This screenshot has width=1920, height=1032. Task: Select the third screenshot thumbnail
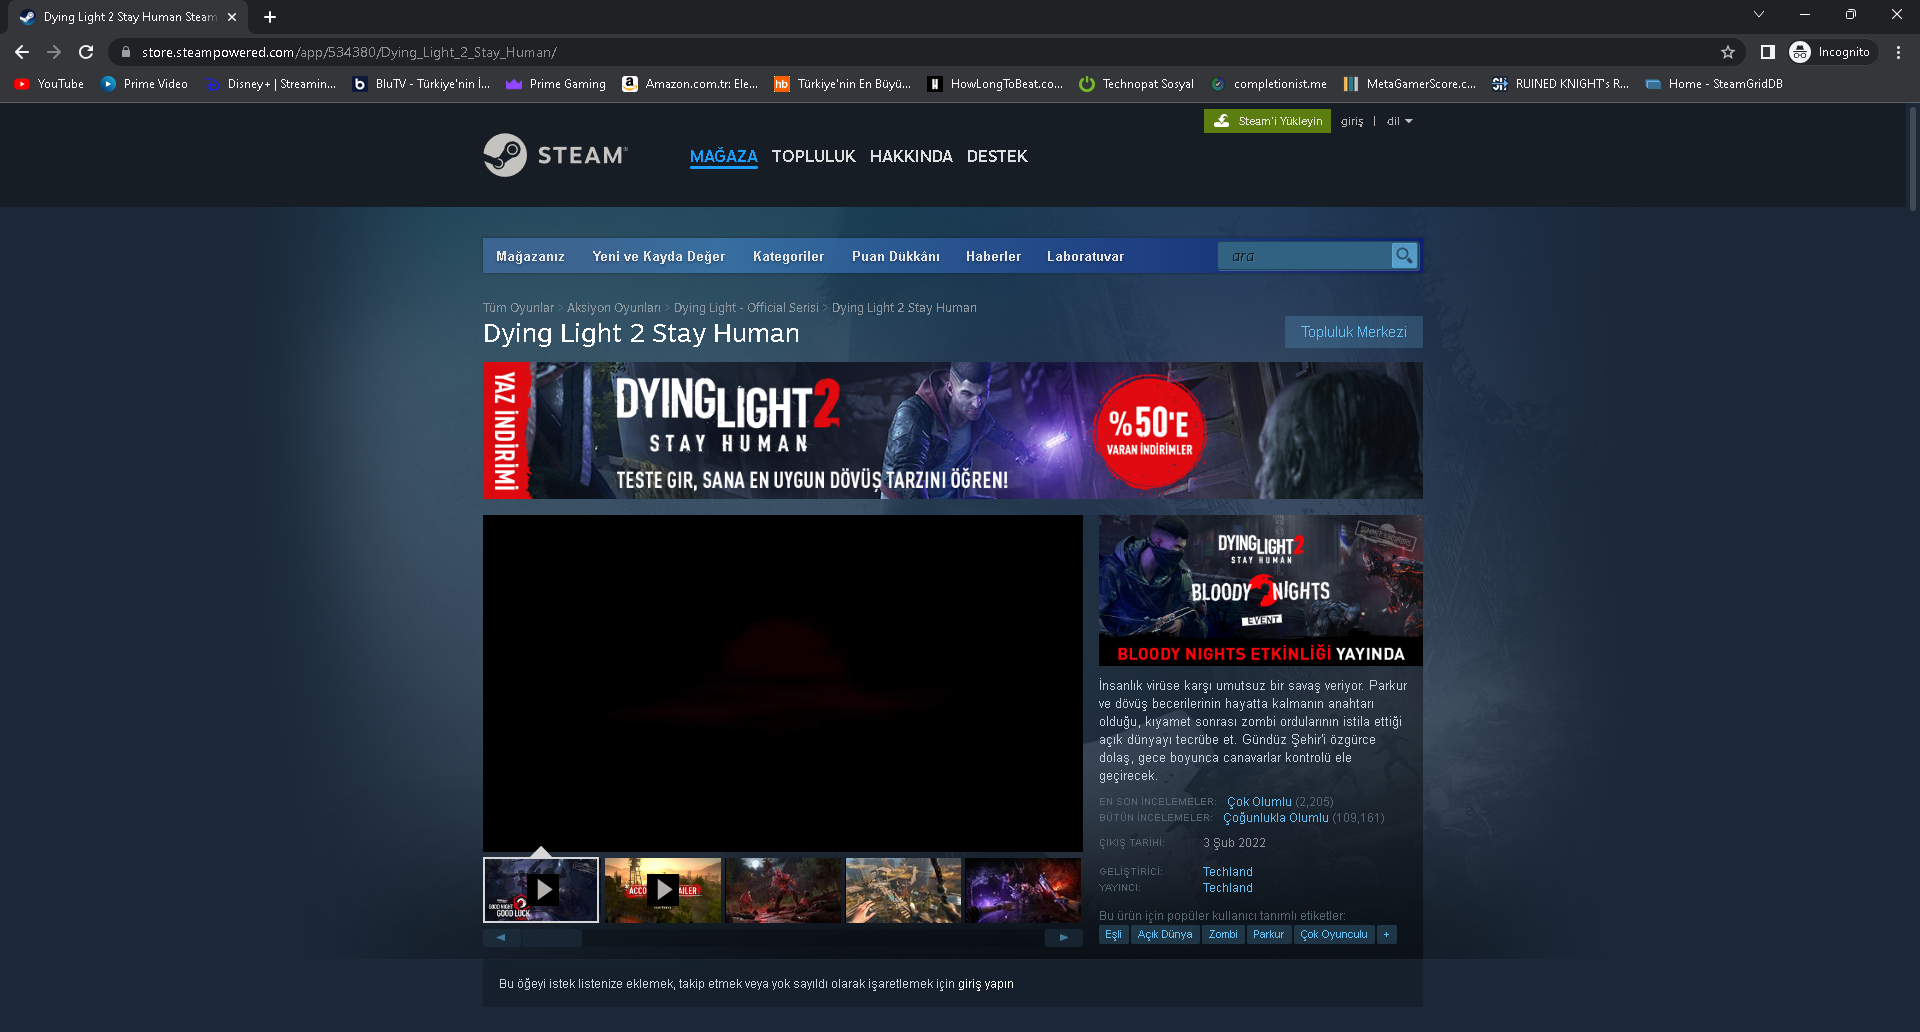[783, 890]
